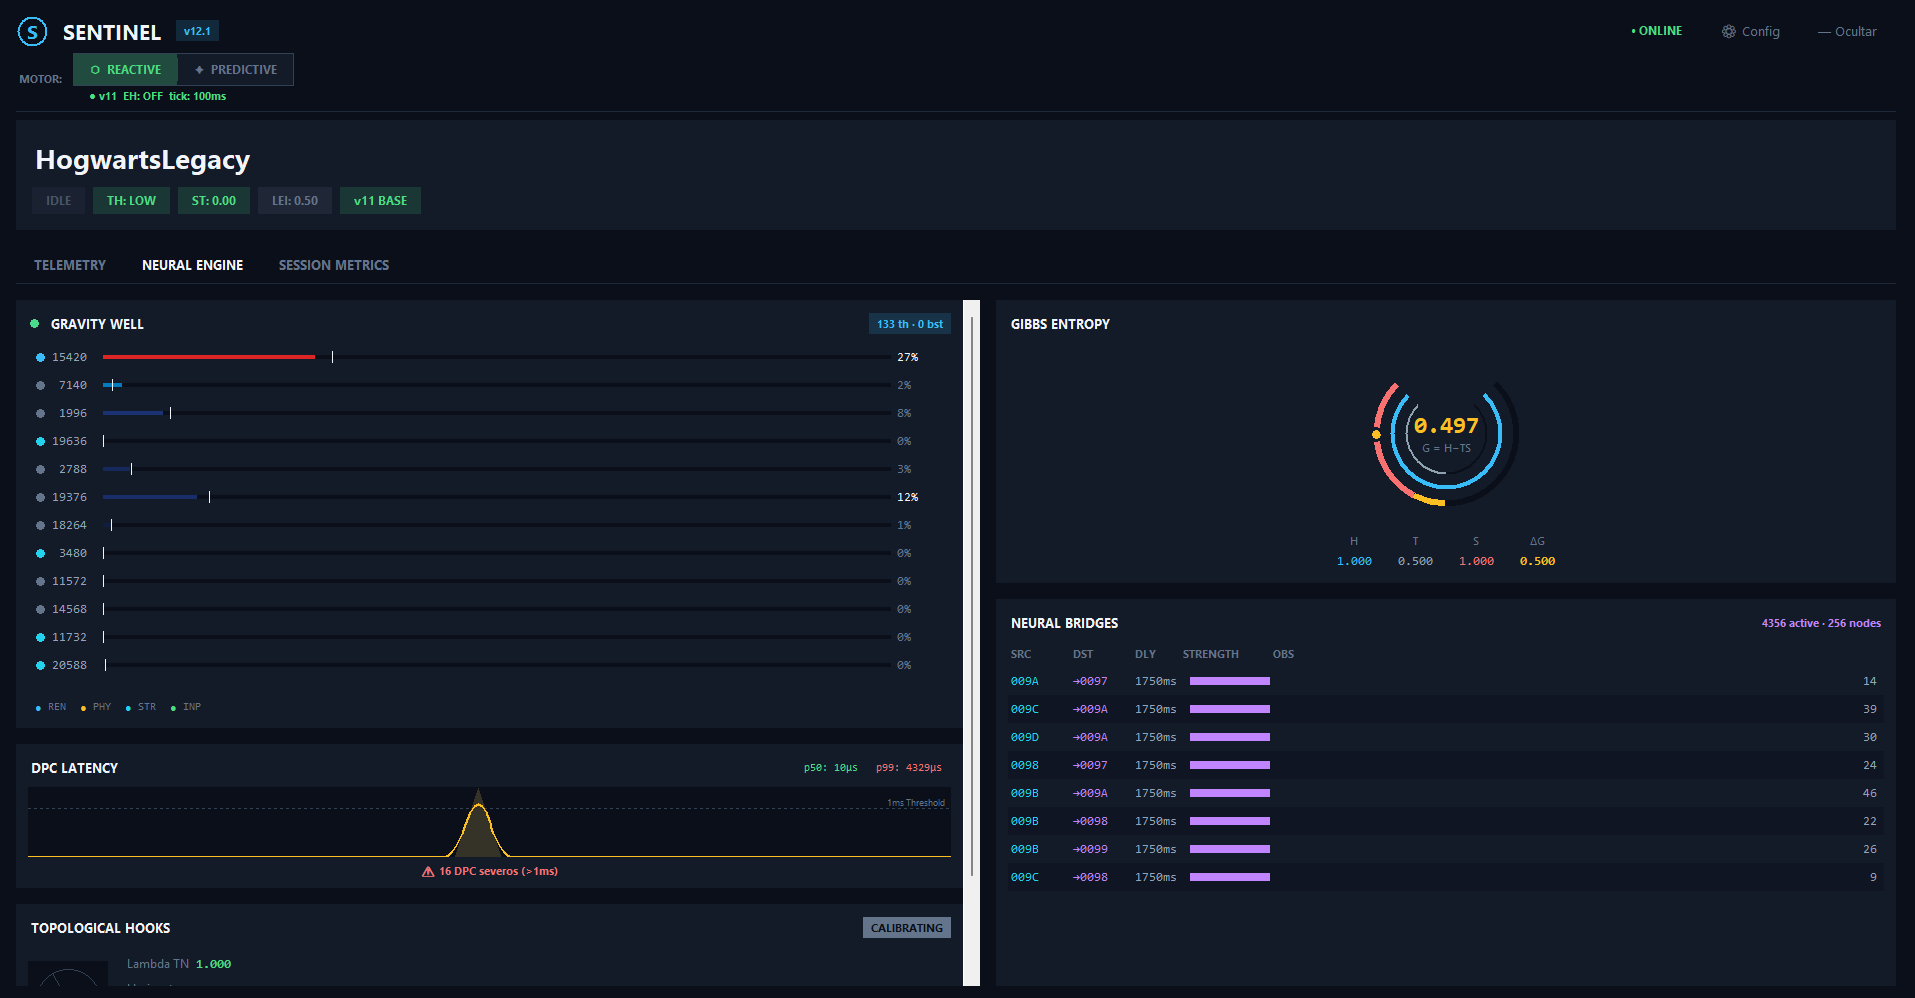
Task: Select bridge row 009D →009A
Action: point(1445,737)
